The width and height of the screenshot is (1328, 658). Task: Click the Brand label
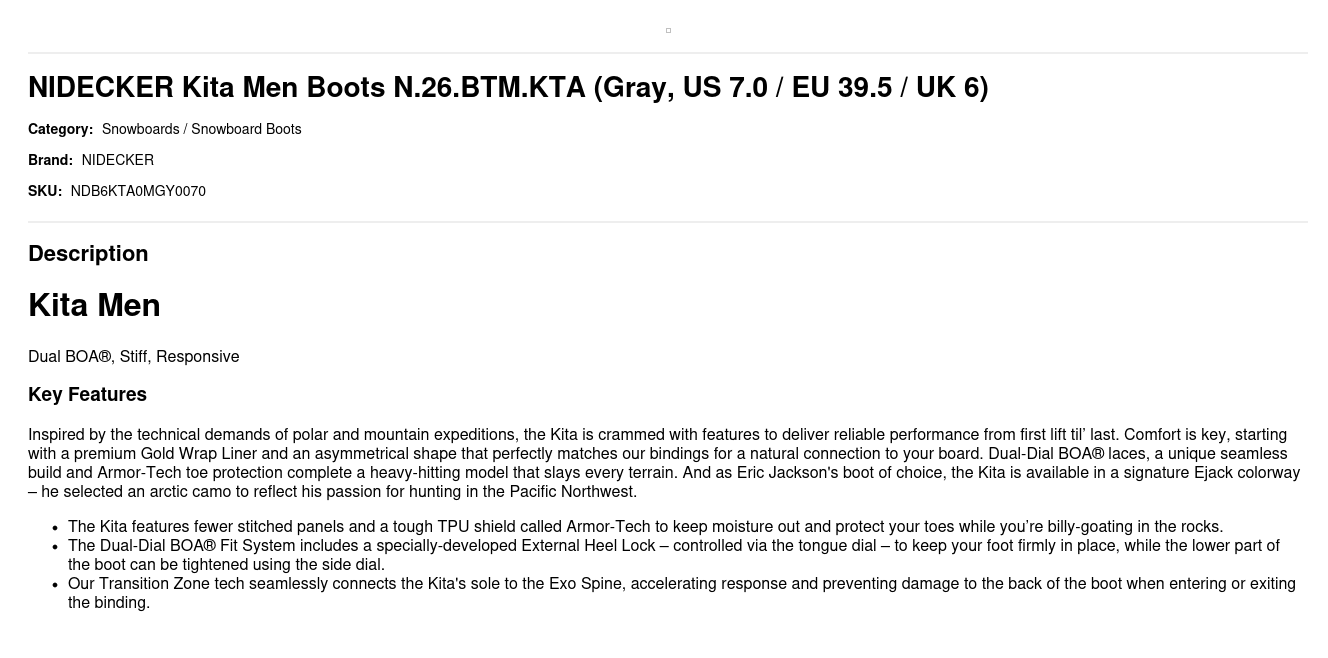[50, 160]
